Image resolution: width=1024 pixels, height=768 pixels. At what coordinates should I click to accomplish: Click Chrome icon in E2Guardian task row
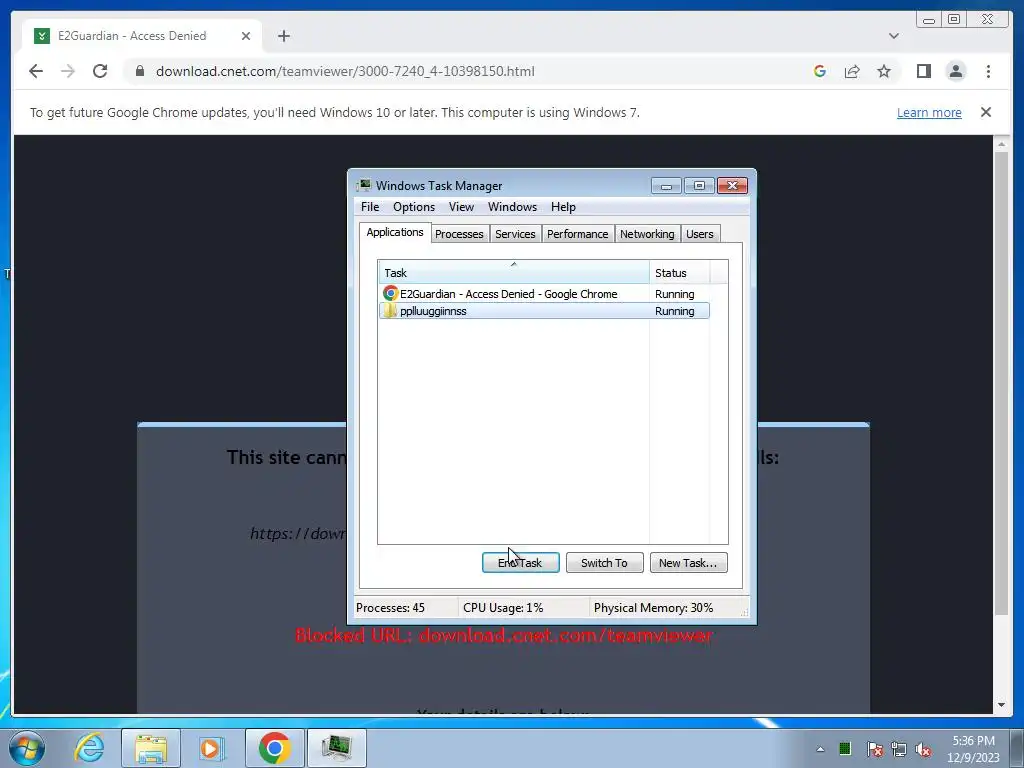(x=391, y=293)
